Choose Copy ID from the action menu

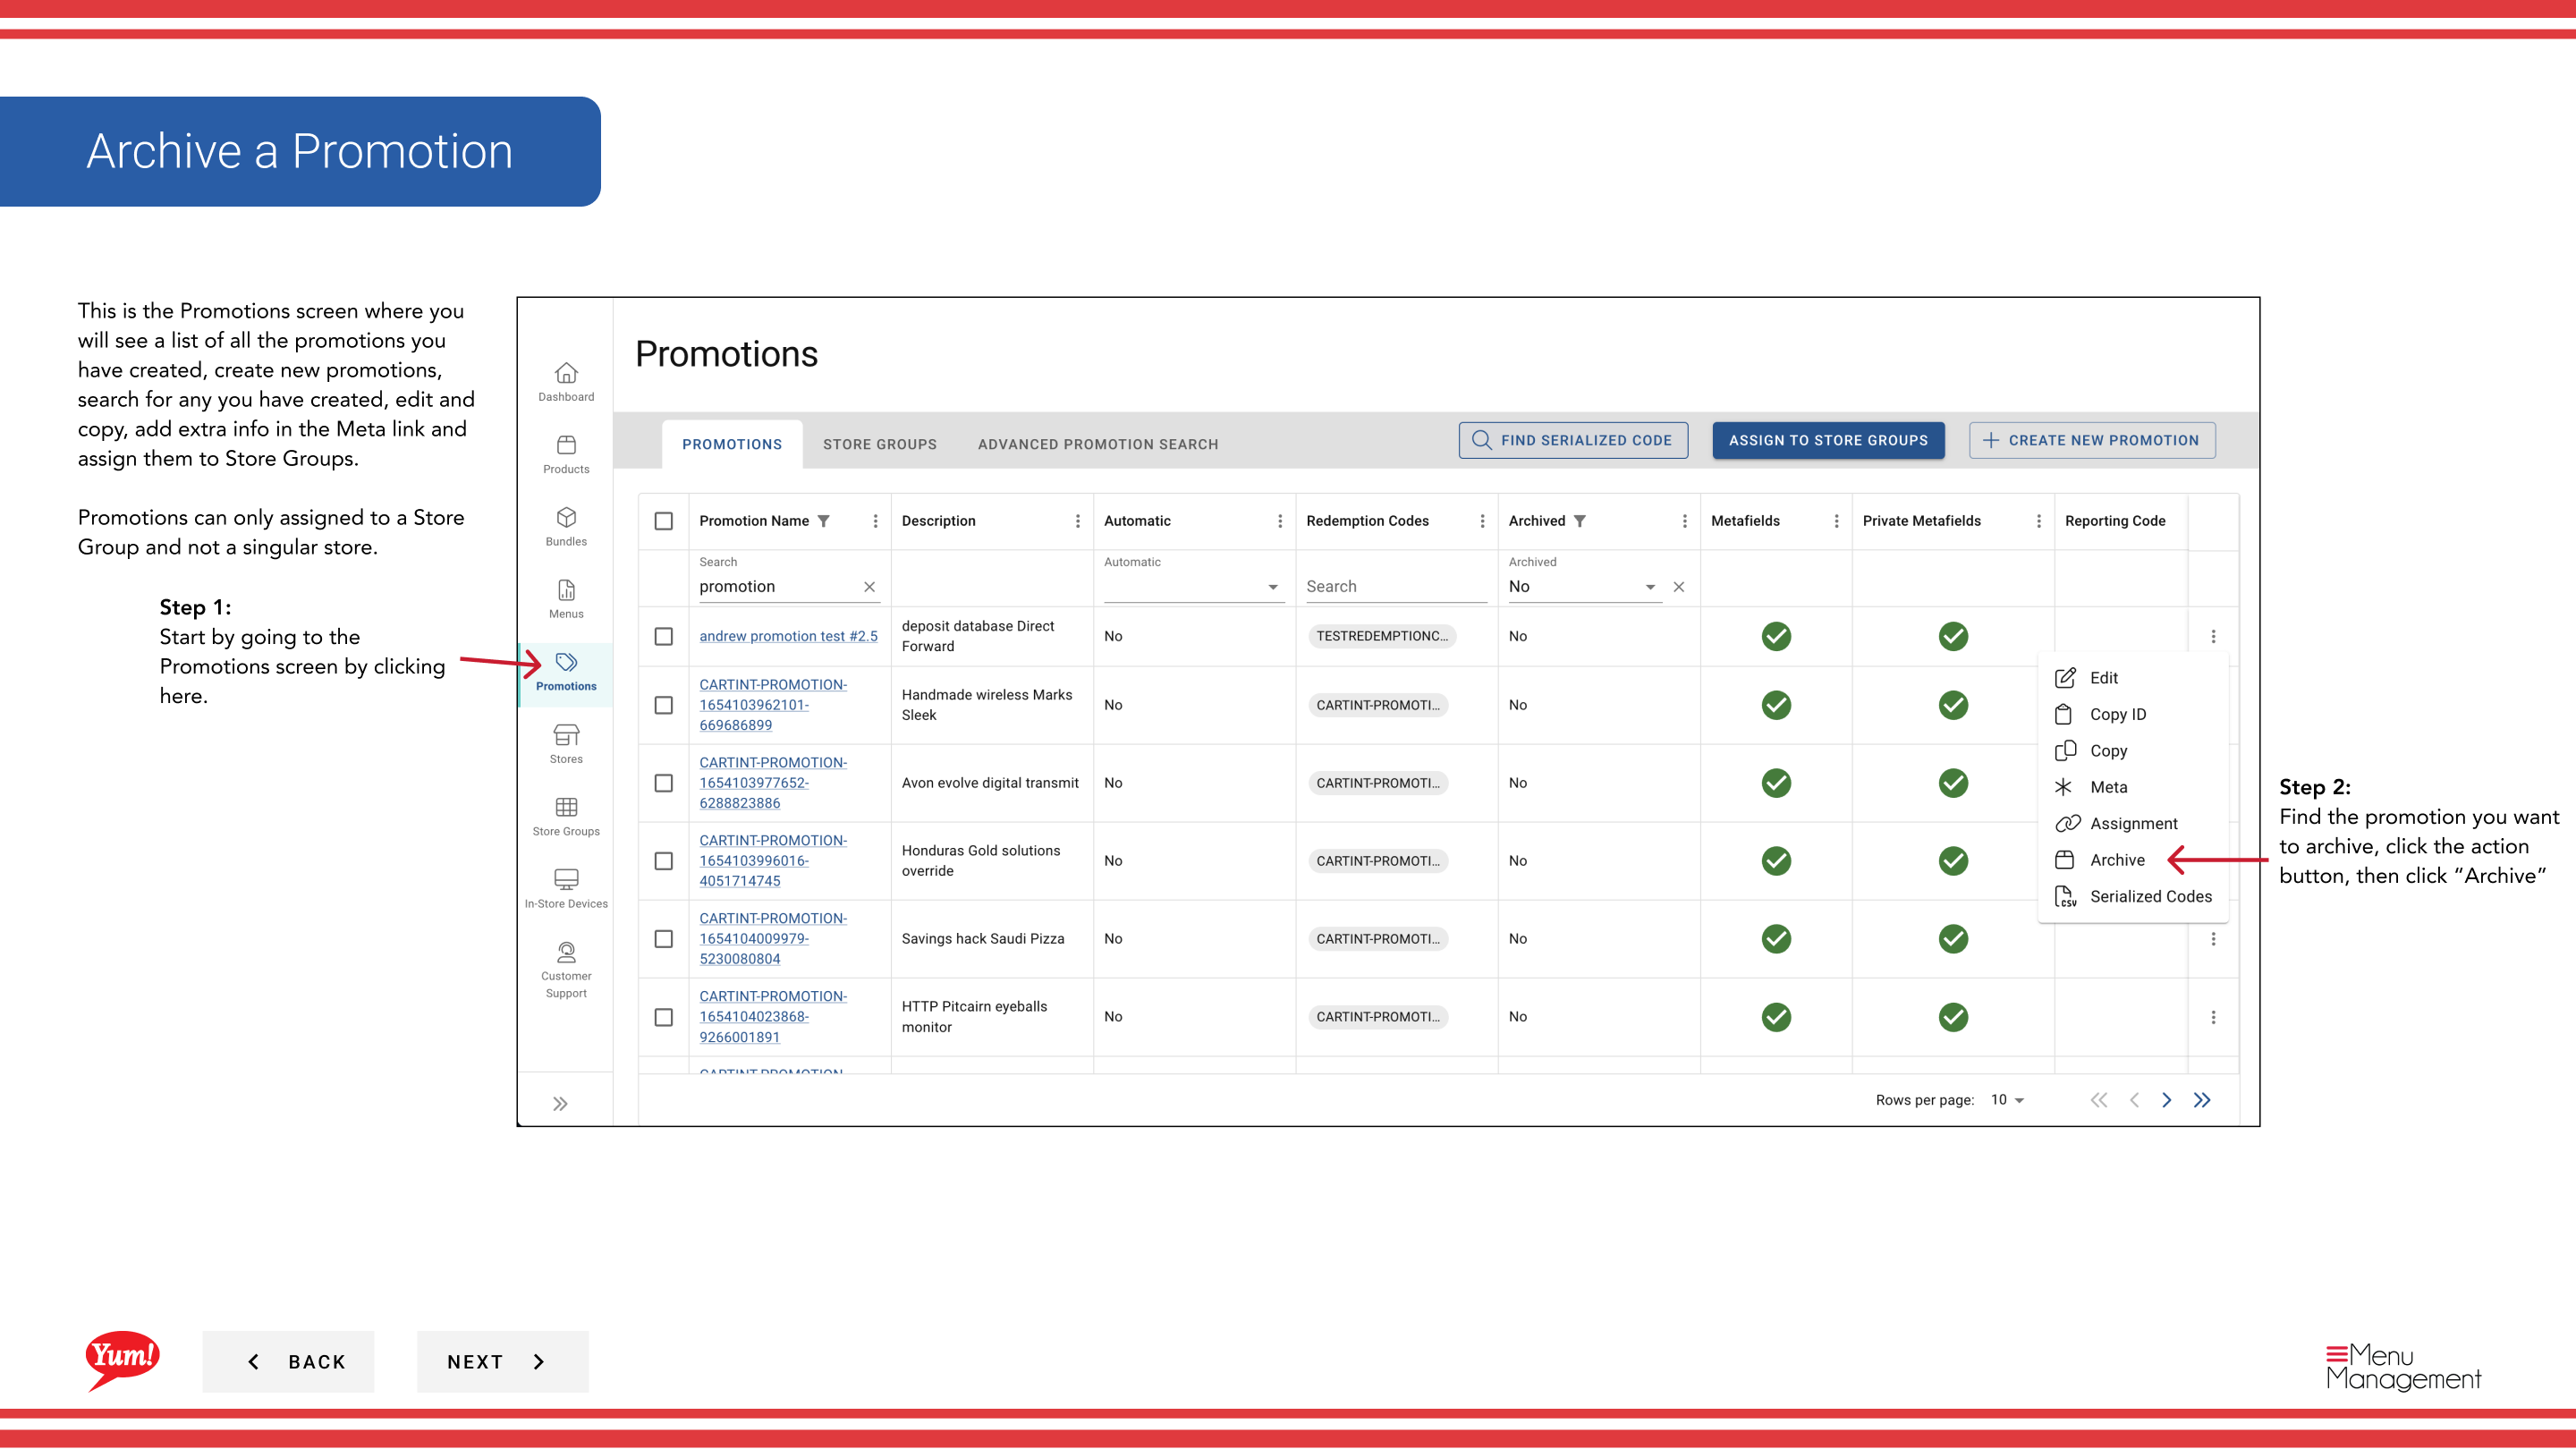click(2132, 714)
